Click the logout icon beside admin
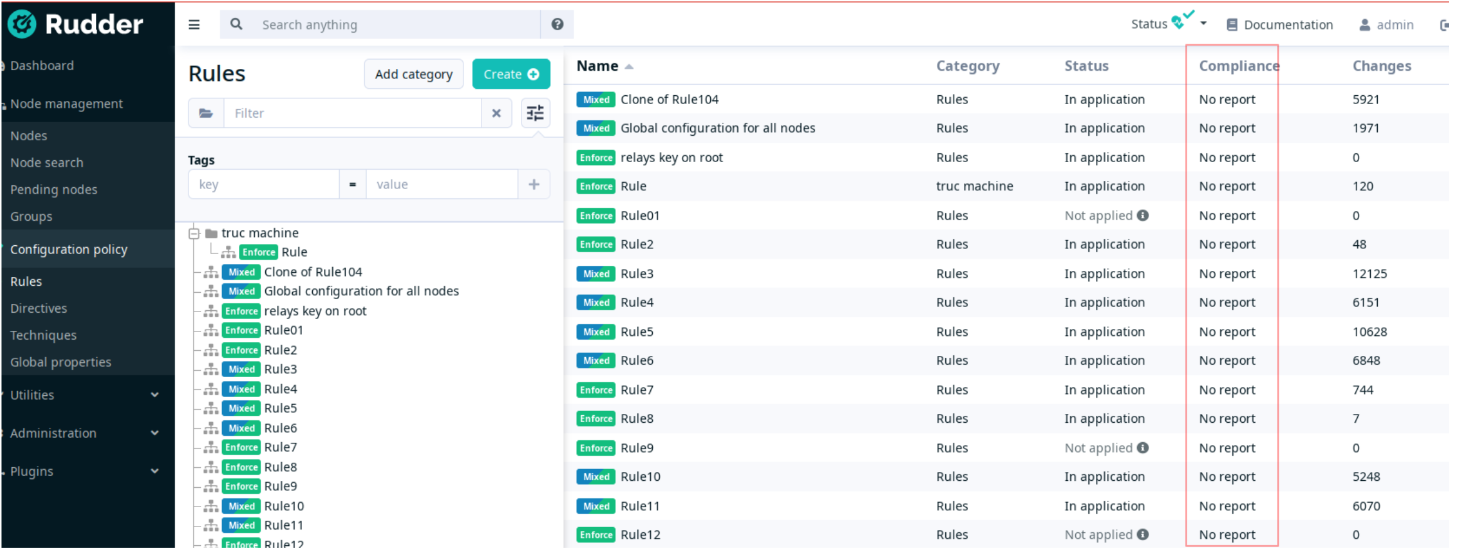1466x558 pixels. tap(1444, 25)
